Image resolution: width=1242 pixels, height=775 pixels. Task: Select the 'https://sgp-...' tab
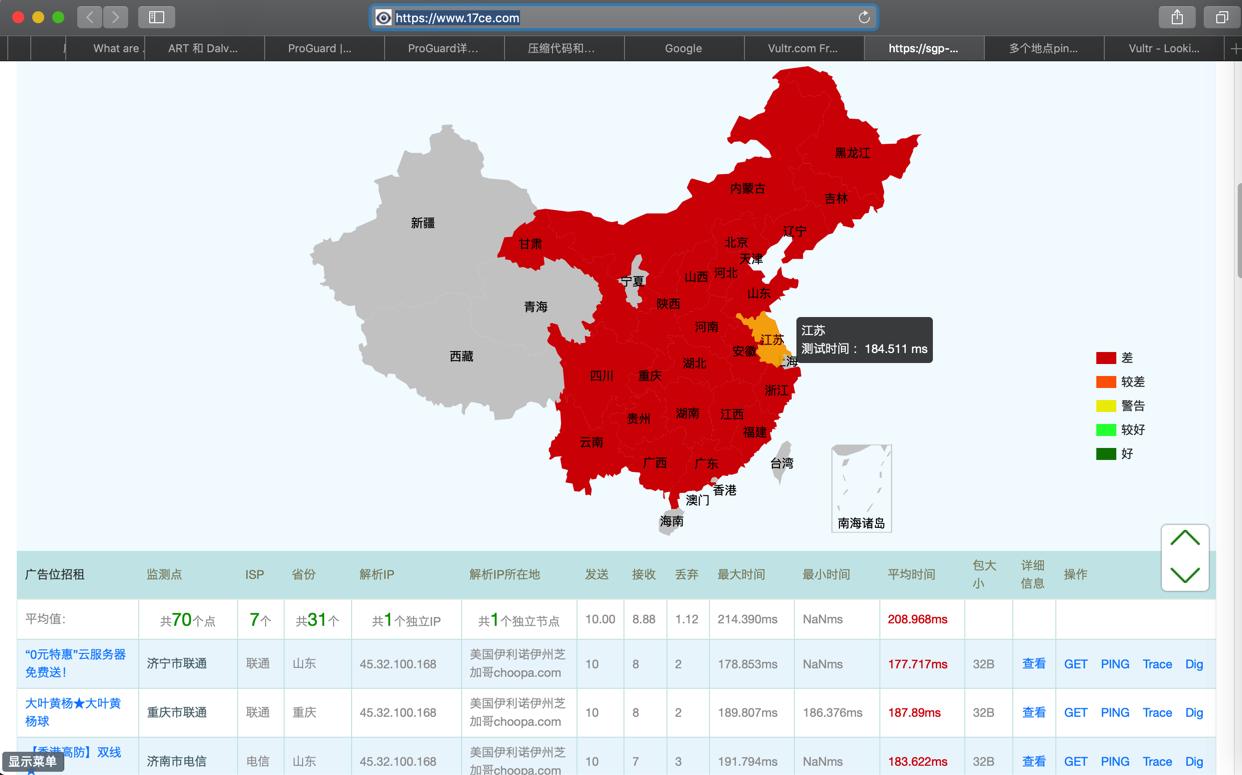tap(923, 48)
